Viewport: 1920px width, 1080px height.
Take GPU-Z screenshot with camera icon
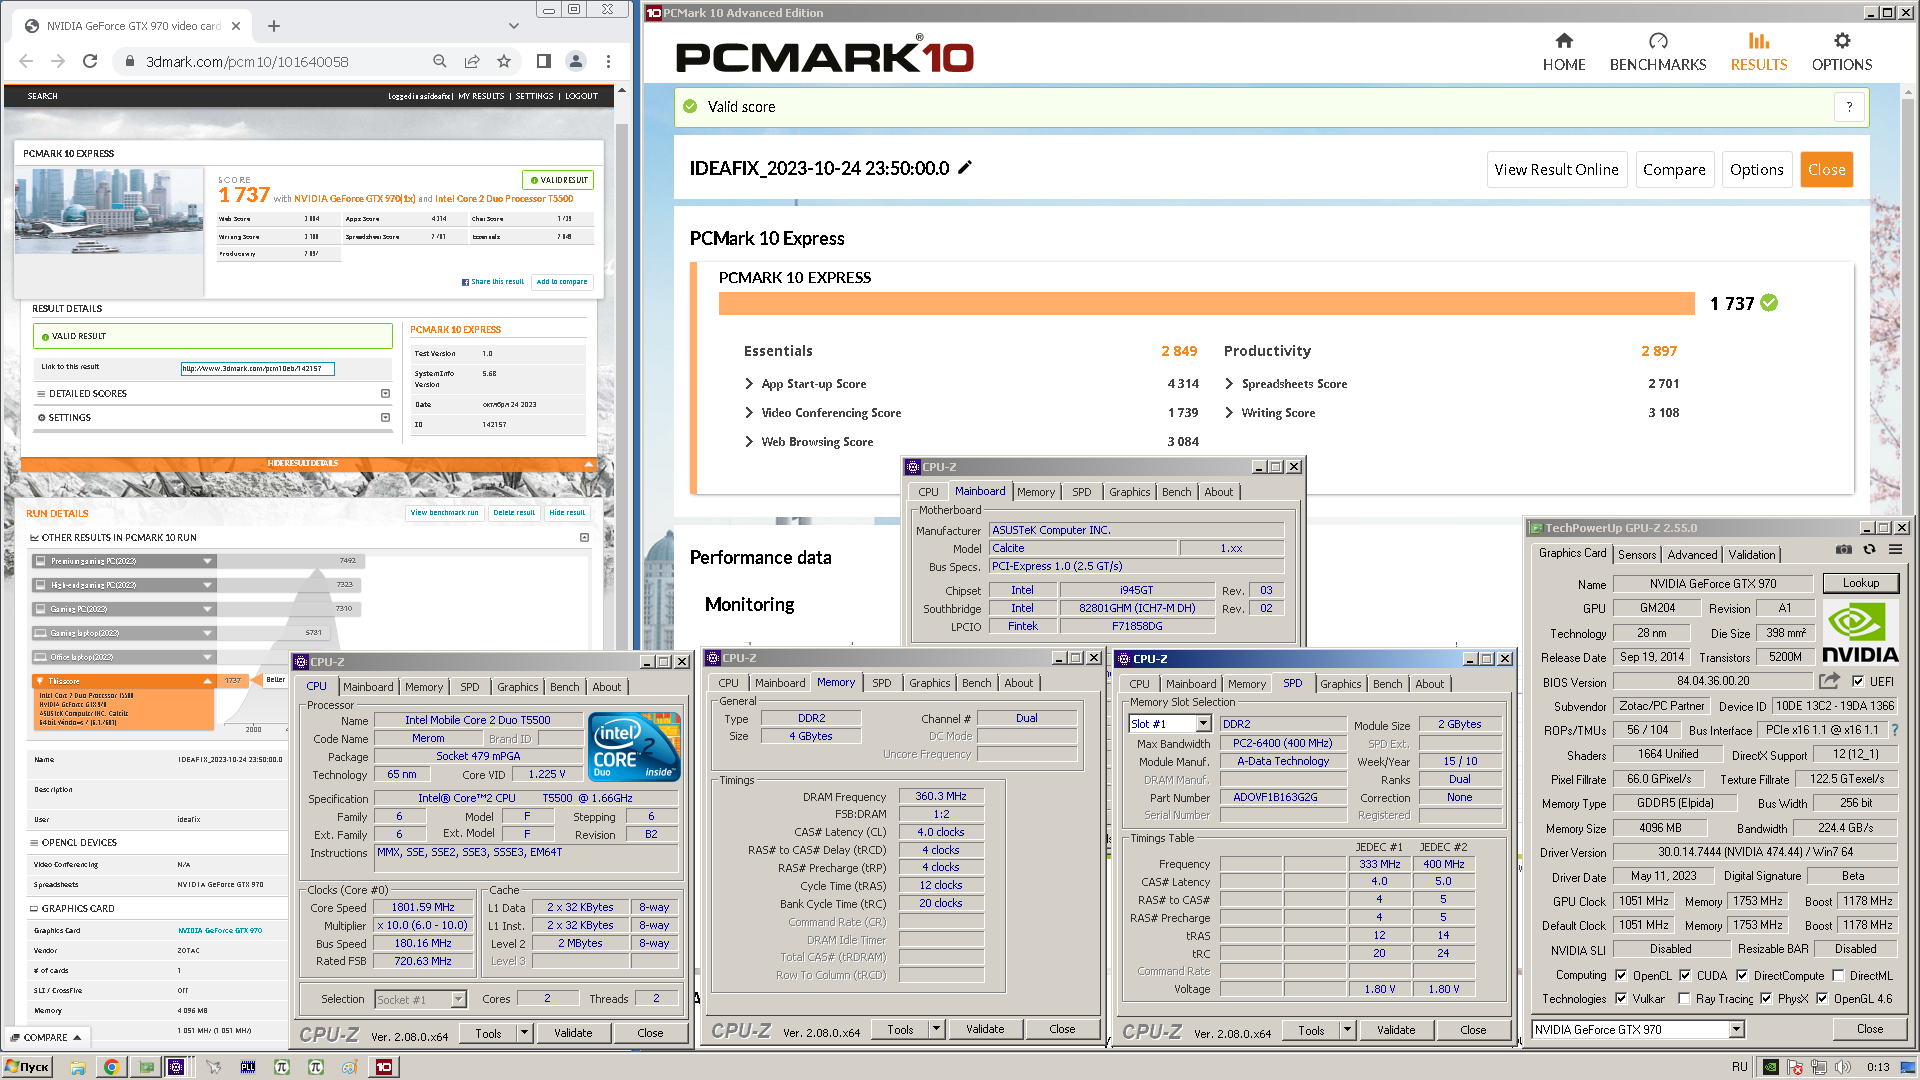tap(1843, 549)
